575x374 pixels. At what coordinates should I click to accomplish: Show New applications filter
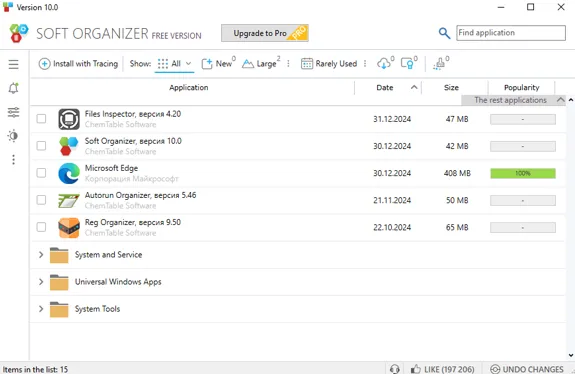[x=219, y=63]
